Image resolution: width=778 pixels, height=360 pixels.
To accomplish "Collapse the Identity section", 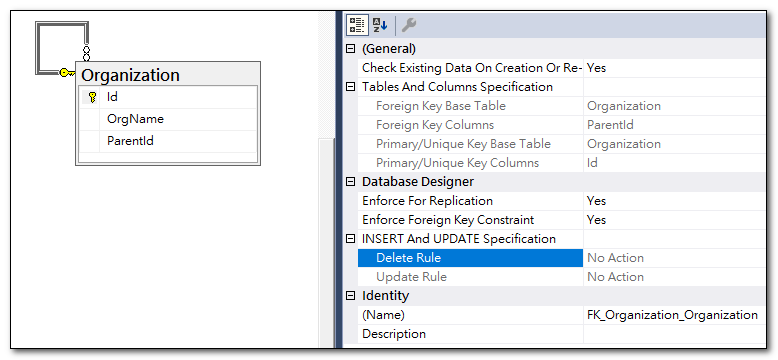I will pyautogui.click(x=351, y=296).
